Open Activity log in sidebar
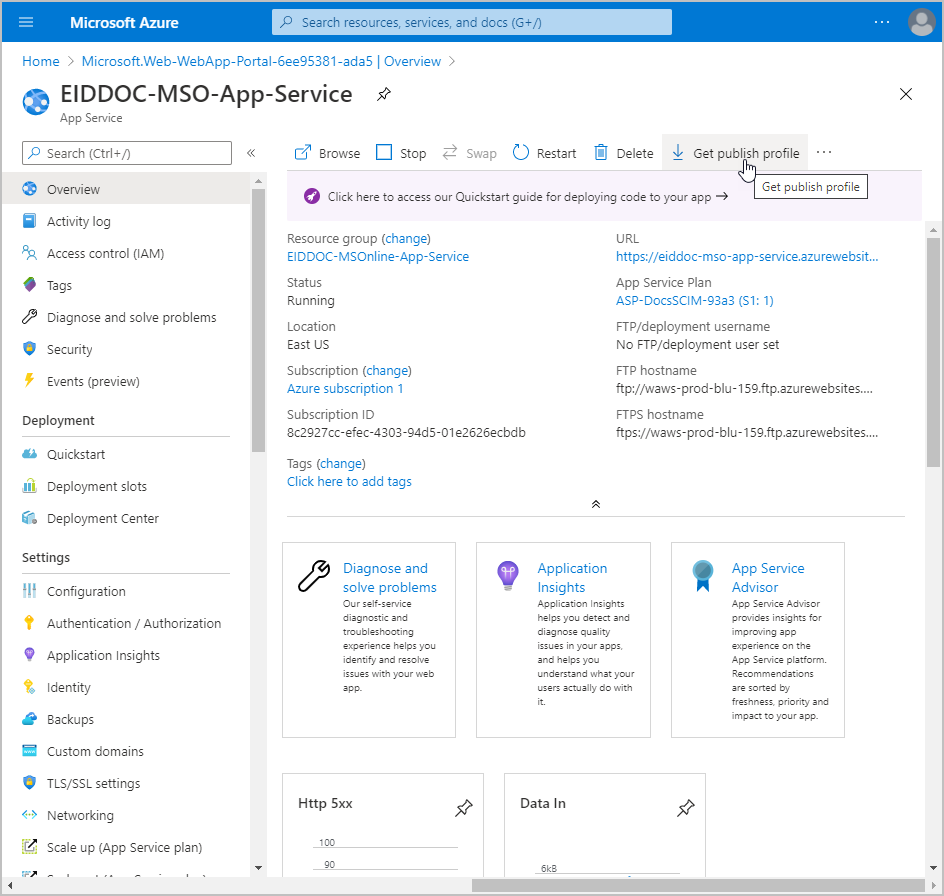This screenshot has width=944, height=896. pos(78,221)
